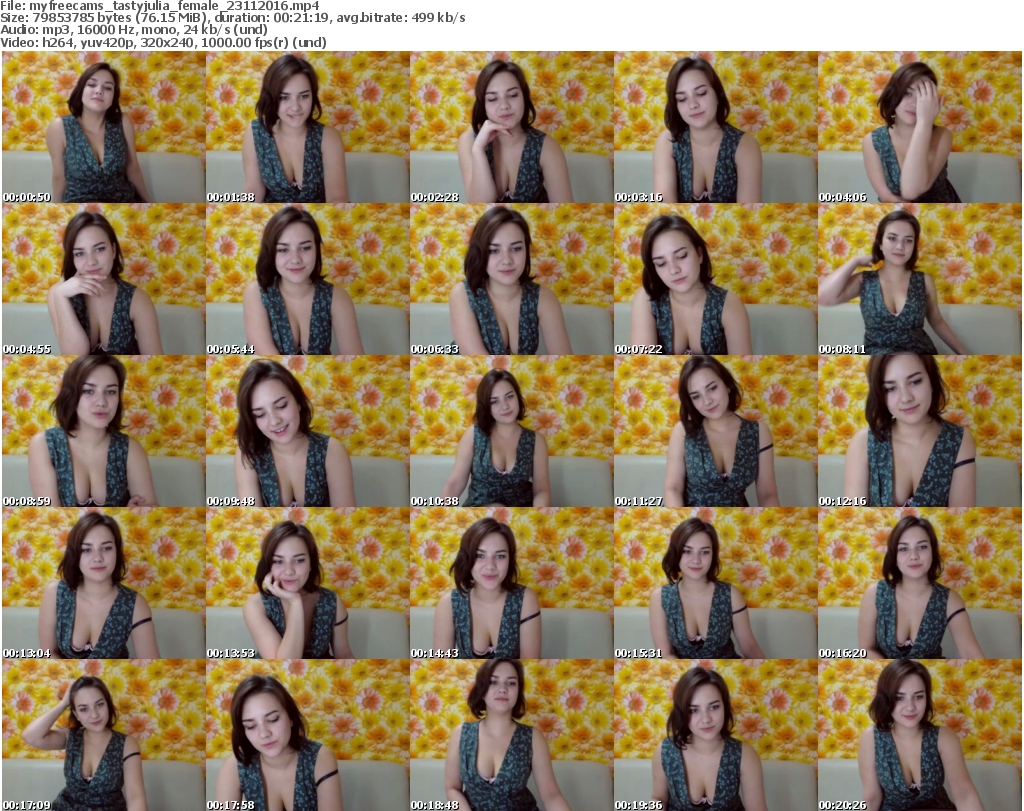
Task: Click the thumbnail timestamped 00:15:31
Action: tap(716, 584)
